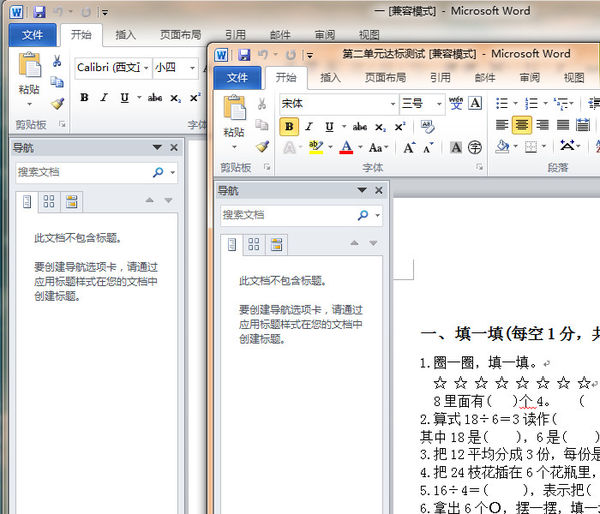Screen dimensions: 600x514
Task: Click Asian Layout icon in paragraph group
Action: click(x=567, y=146)
